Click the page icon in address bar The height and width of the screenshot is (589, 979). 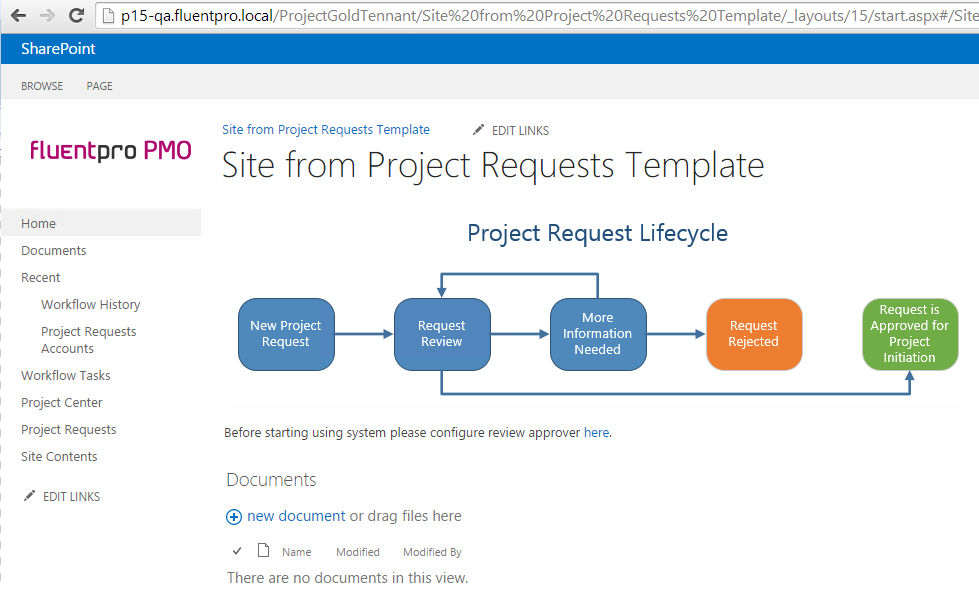[x=108, y=16]
